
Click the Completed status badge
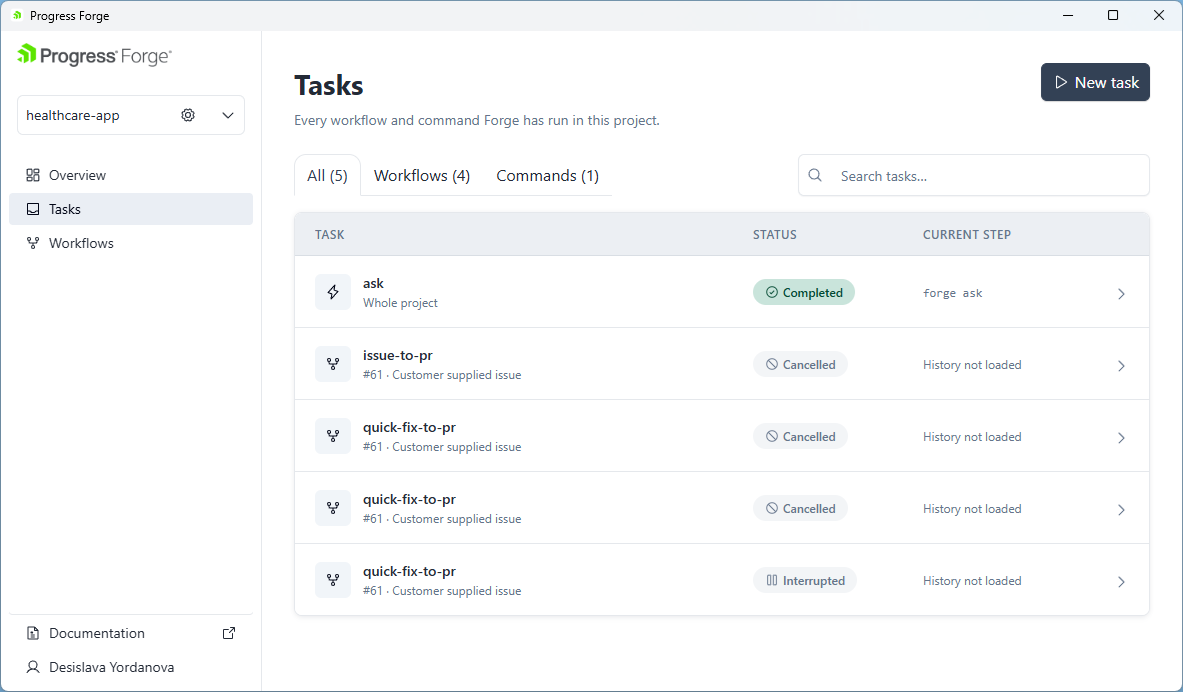[804, 292]
